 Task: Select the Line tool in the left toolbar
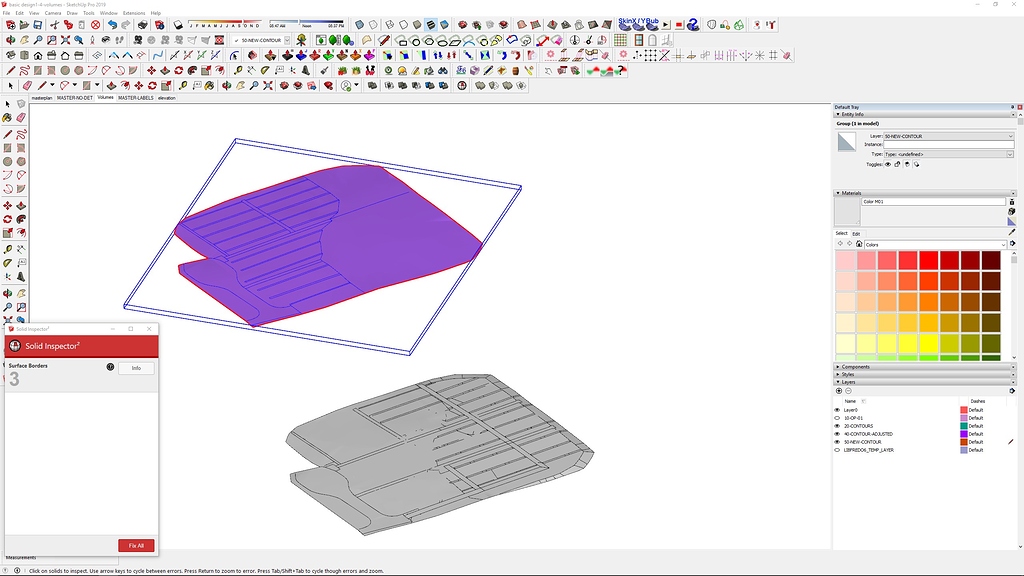(x=6, y=133)
